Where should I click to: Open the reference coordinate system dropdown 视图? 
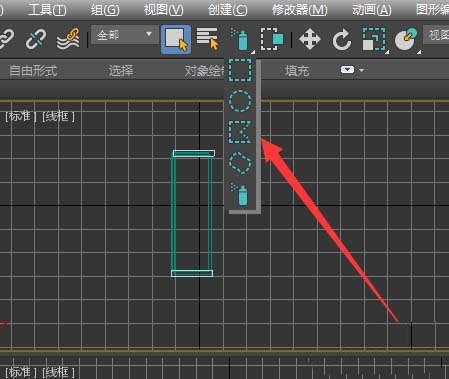[x=436, y=35]
